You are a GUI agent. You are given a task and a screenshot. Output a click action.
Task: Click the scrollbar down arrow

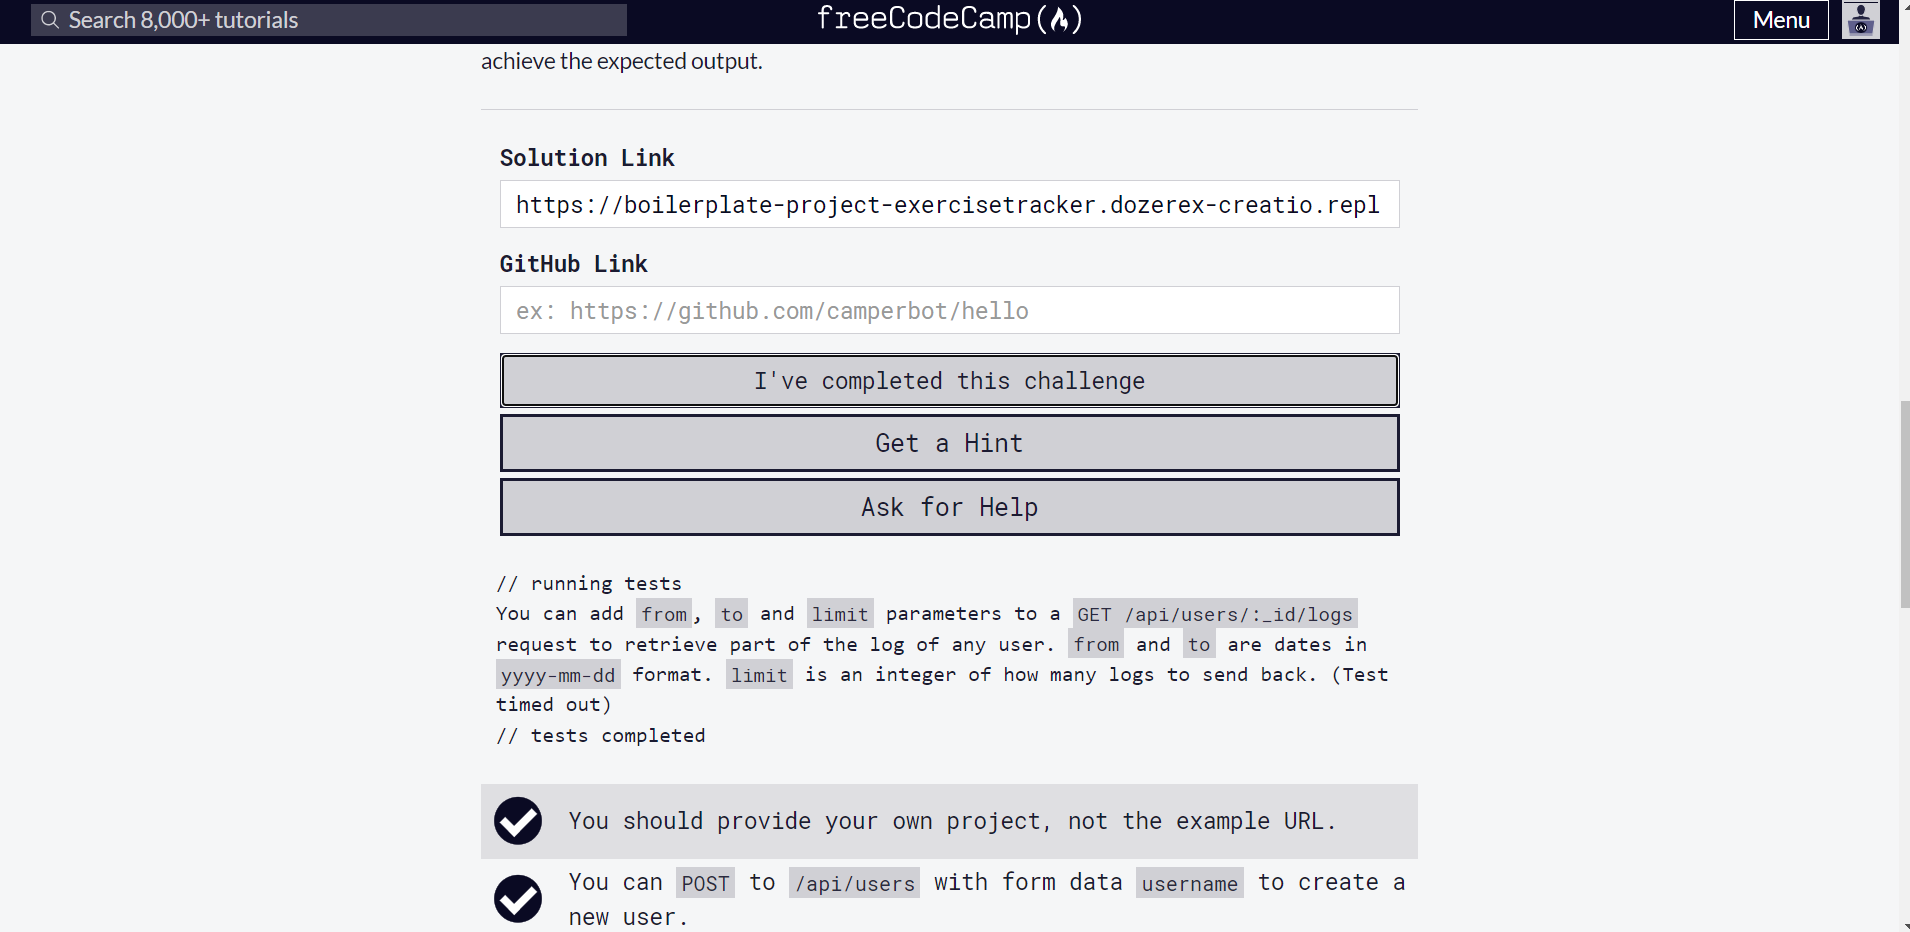1904,926
